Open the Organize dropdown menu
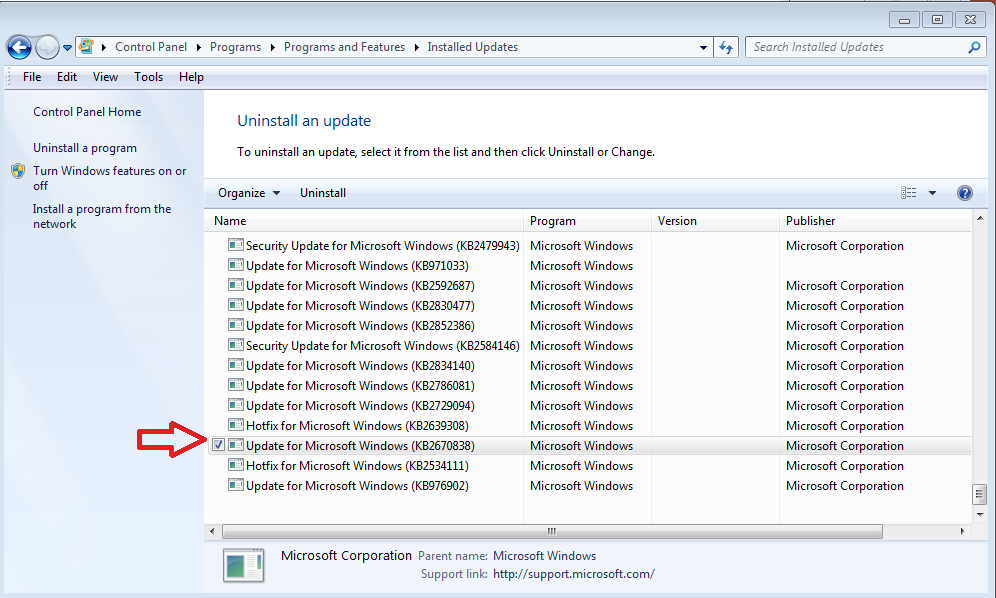This screenshot has width=996, height=598. coord(249,193)
